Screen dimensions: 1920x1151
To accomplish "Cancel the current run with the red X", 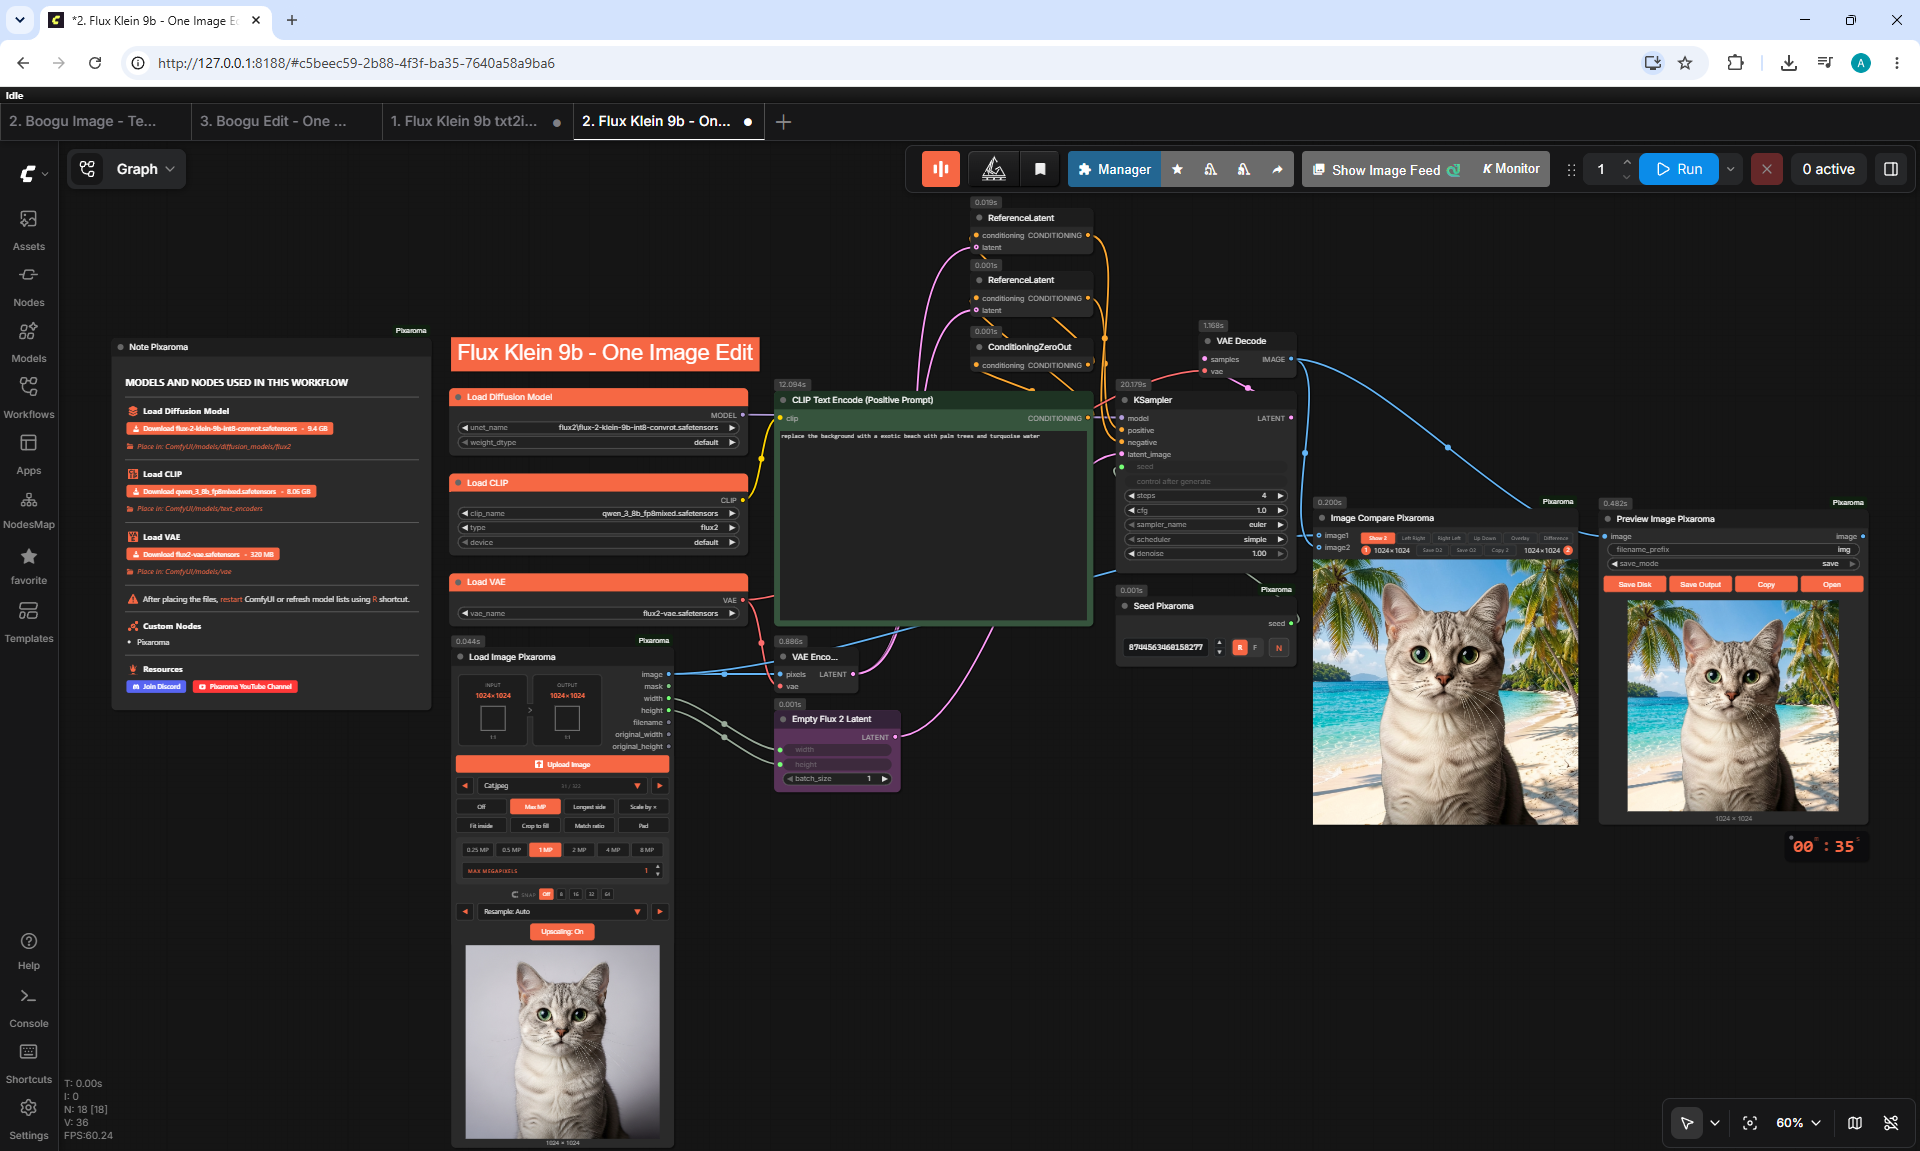I will [x=1767, y=169].
